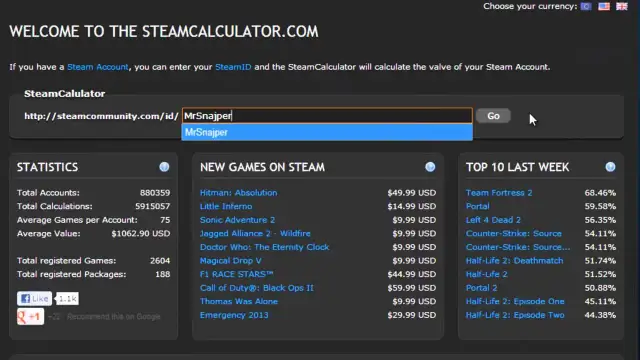The height and width of the screenshot is (360, 640).
Task: Open Little Inferno game link
Action: [226, 206]
